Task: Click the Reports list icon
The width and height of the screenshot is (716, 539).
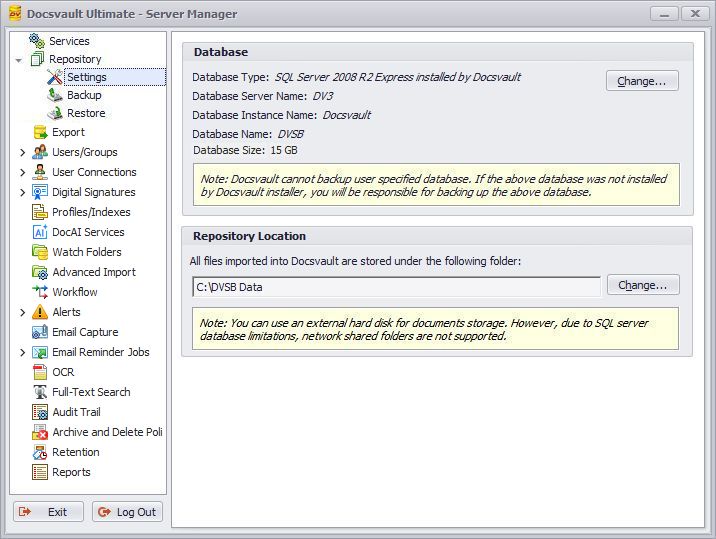Action: 40,472
